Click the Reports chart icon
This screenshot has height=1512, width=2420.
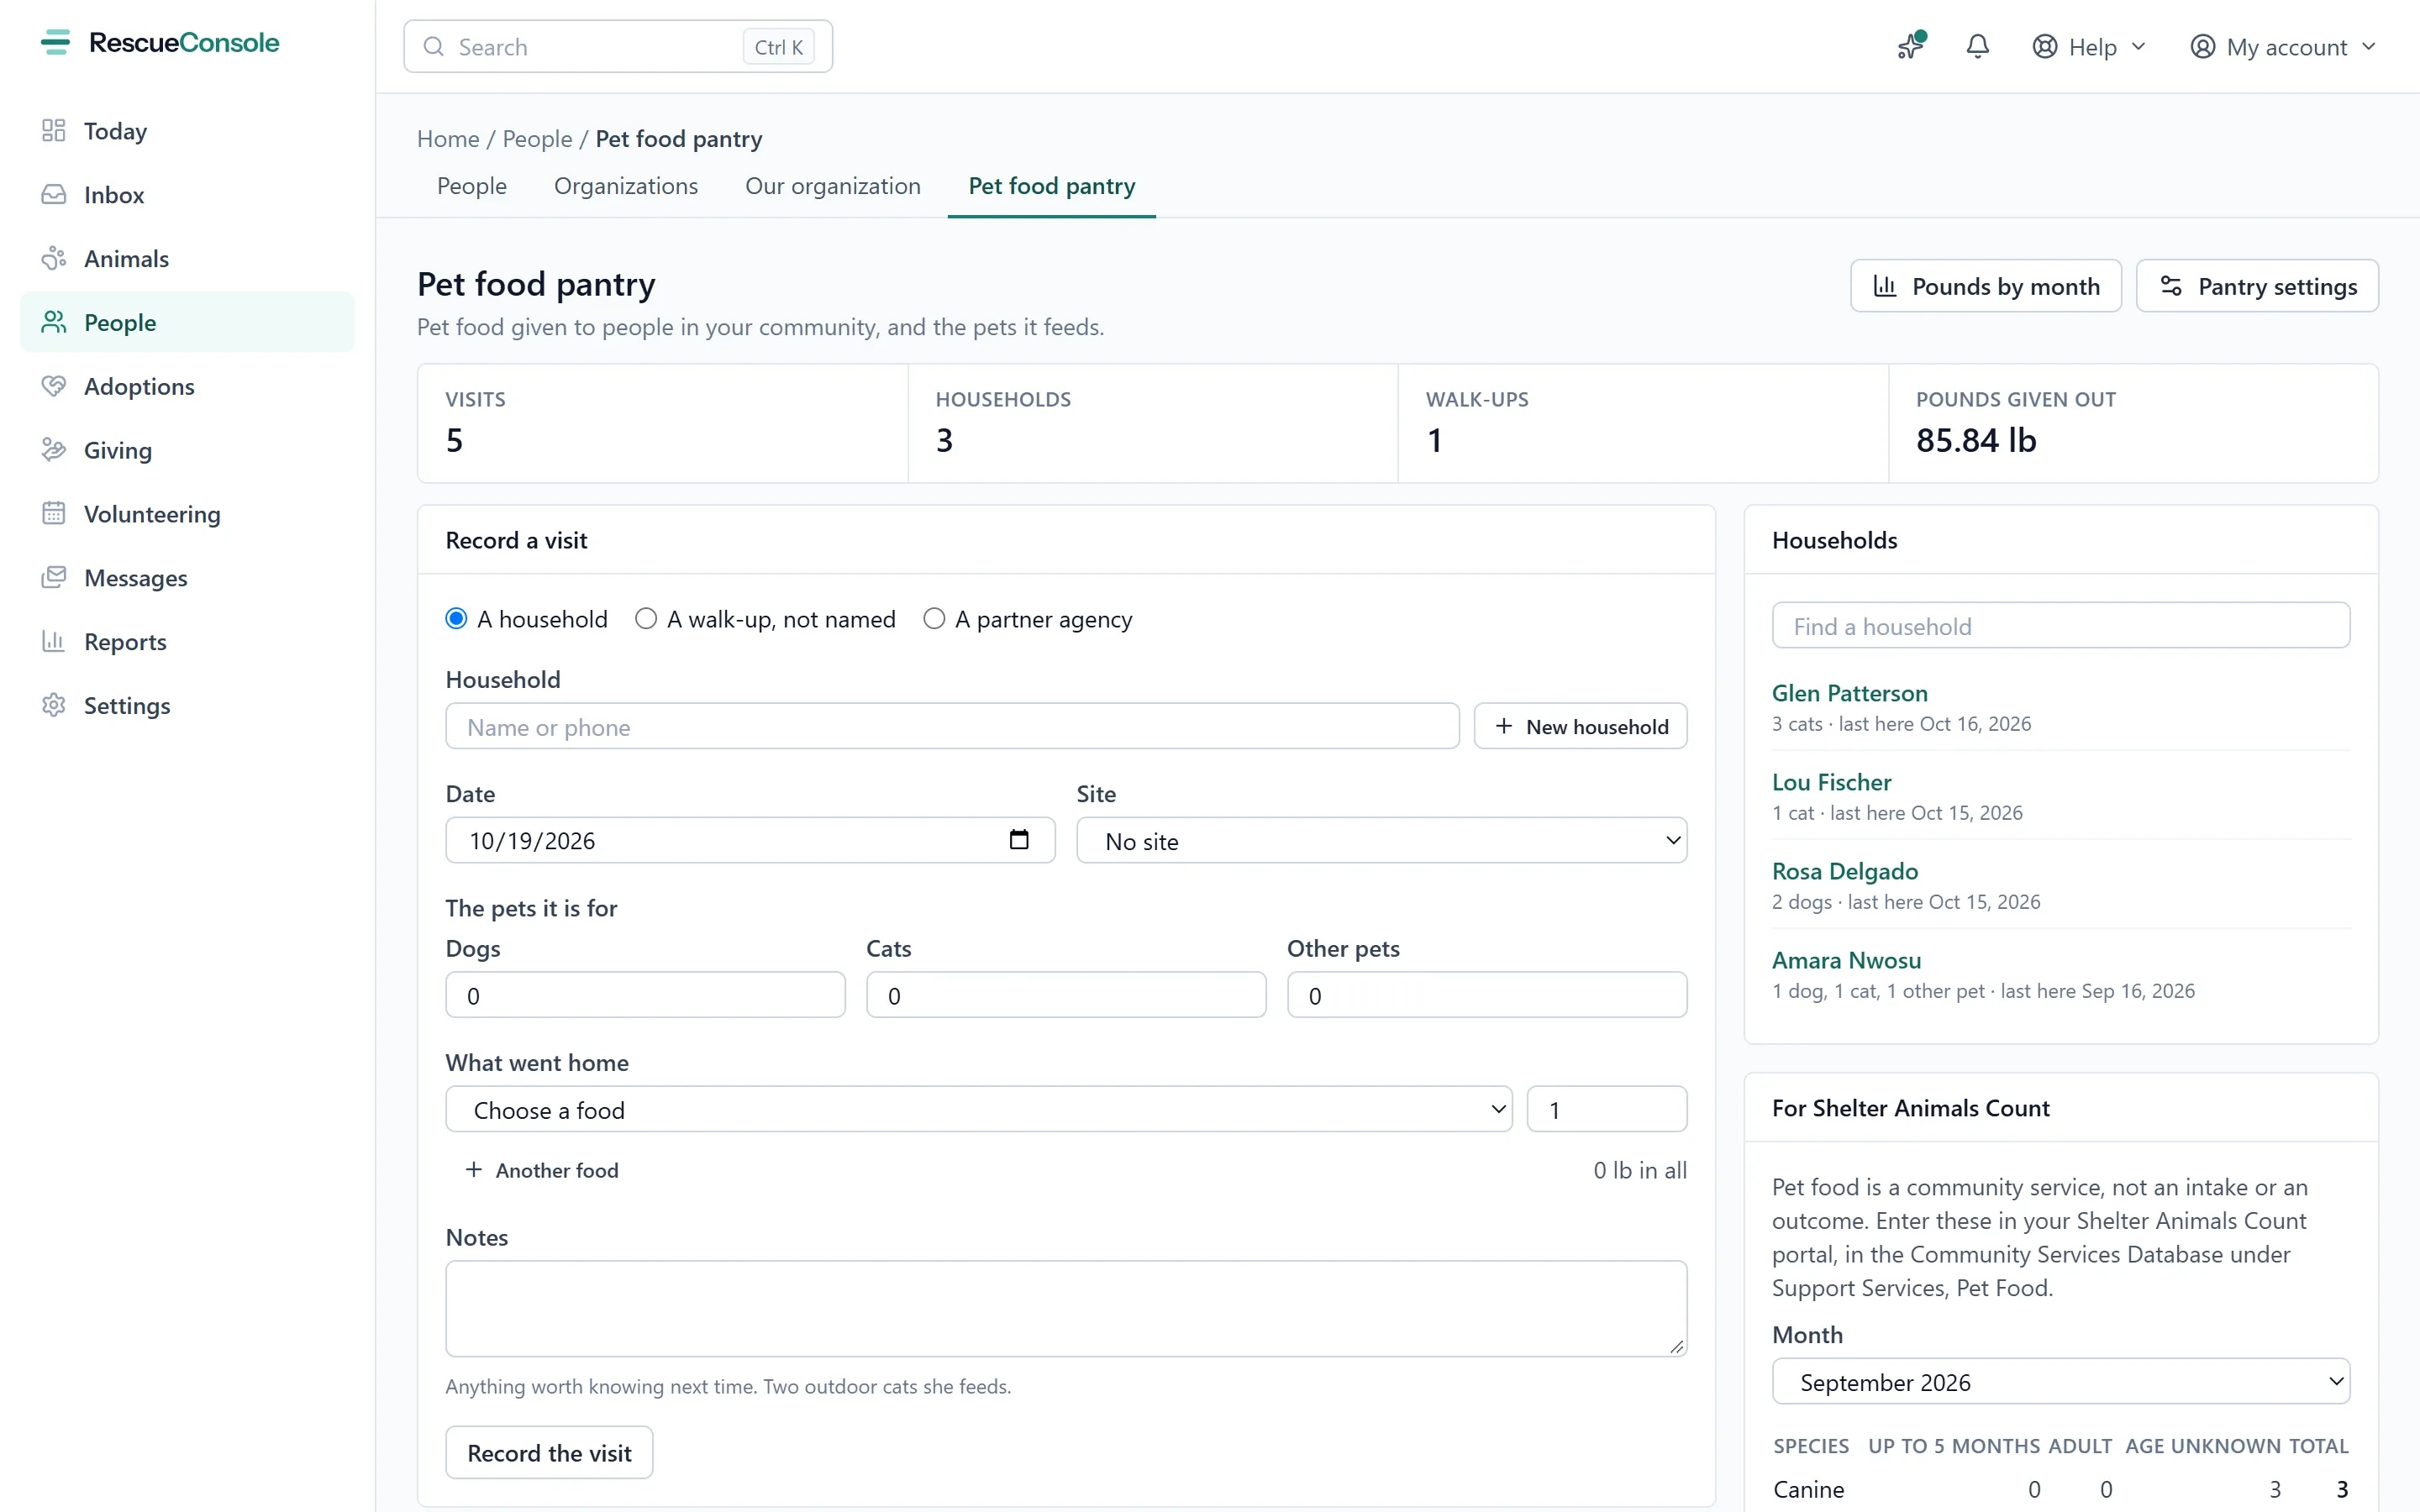click(x=54, y=642)
